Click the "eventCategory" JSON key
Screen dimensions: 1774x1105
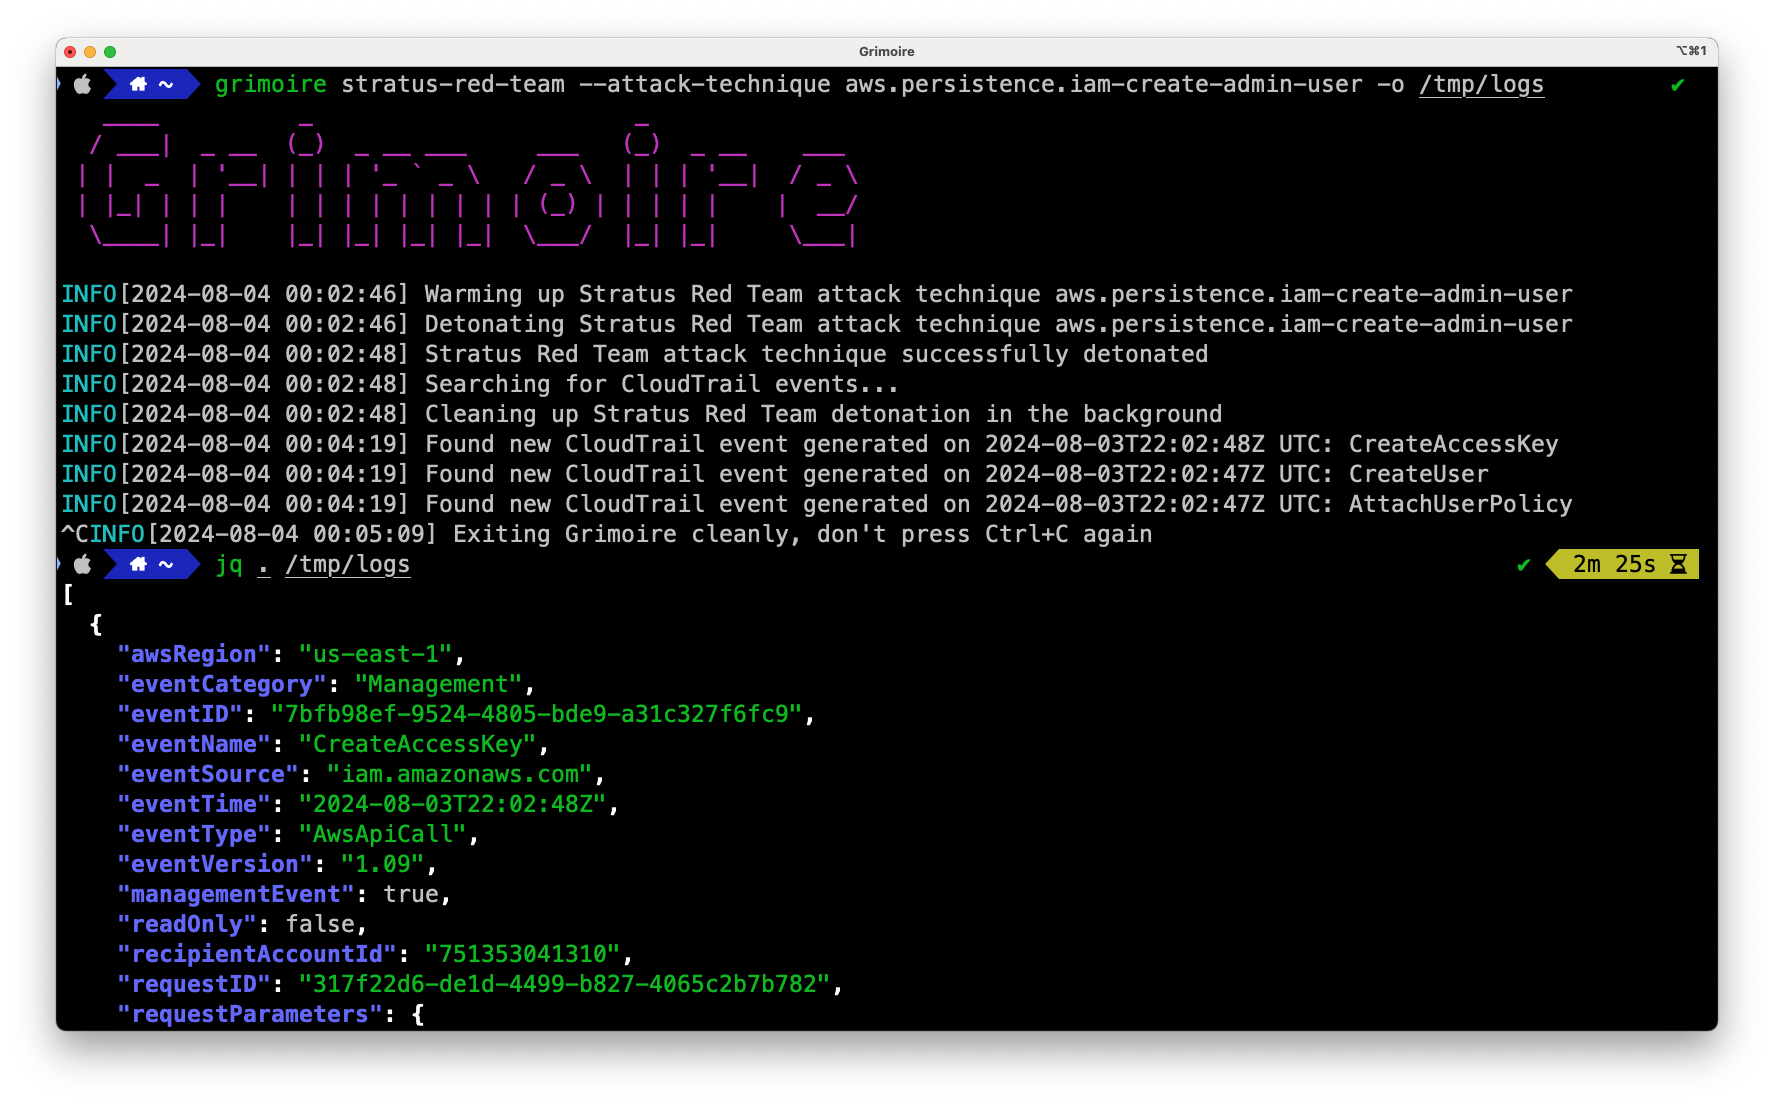pyautogui.click(x=222, y=685)
